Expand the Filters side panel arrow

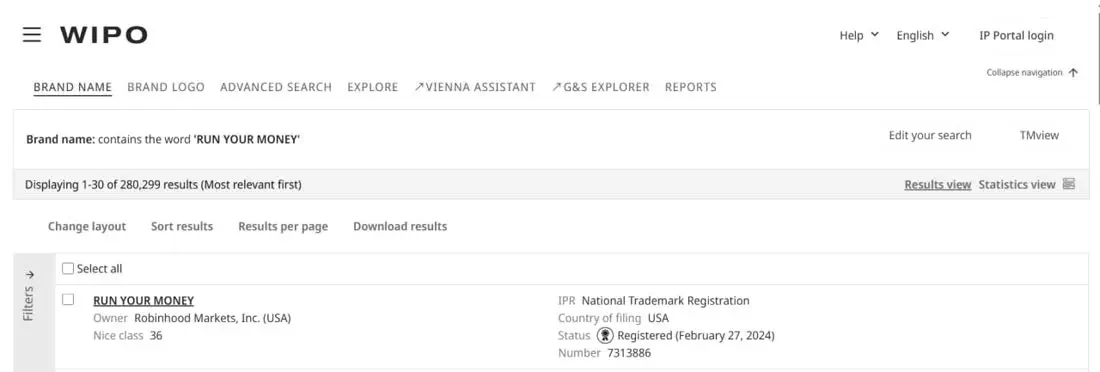point(29,274)
